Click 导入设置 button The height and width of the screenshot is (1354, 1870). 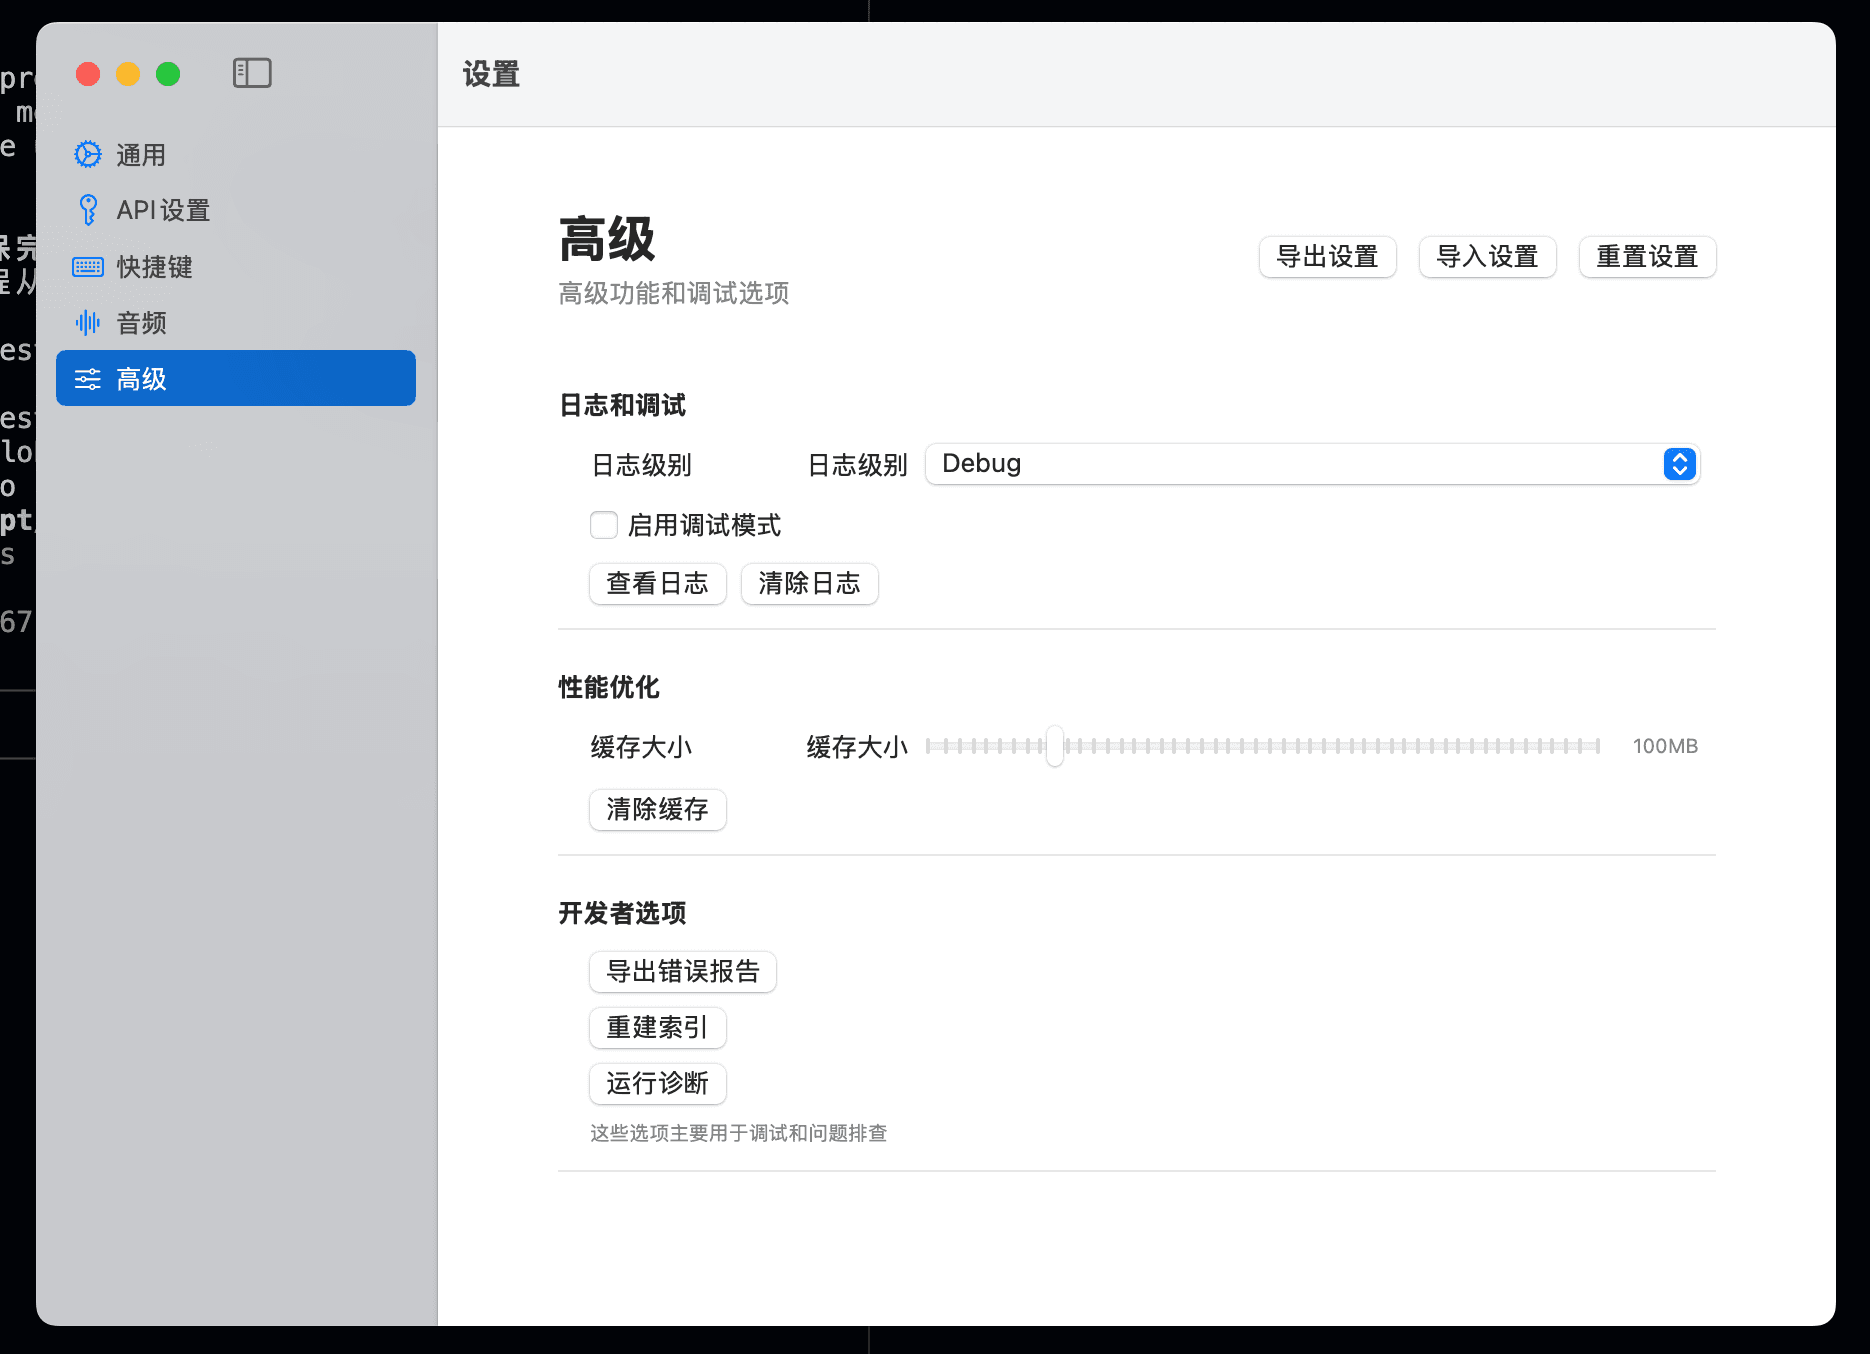click(x=1487, y=257)
